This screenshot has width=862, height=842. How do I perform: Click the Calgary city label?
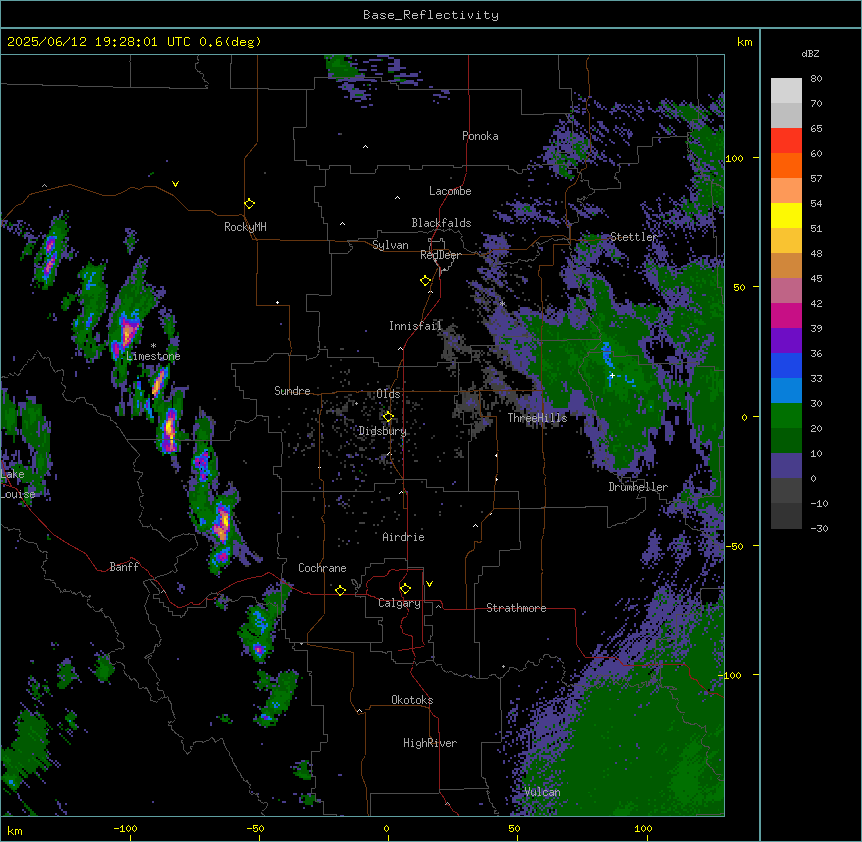399,603
